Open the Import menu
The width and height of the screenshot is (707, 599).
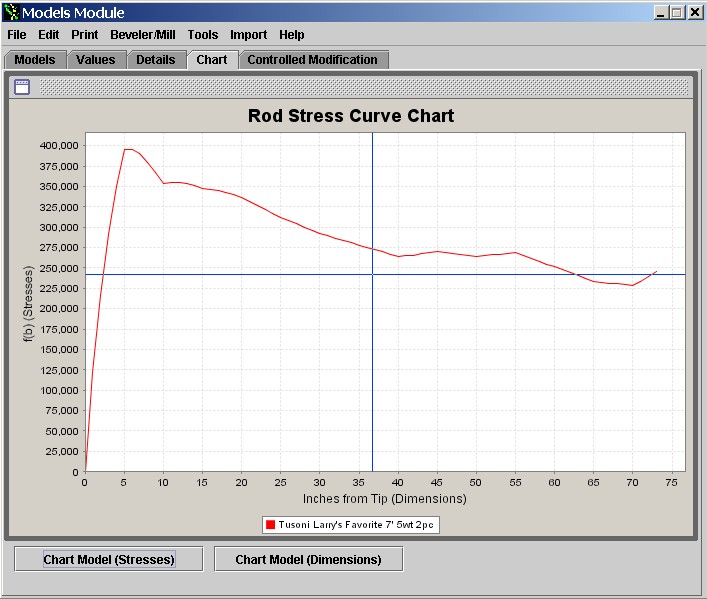pyautogui.click(x=248, y=34)
